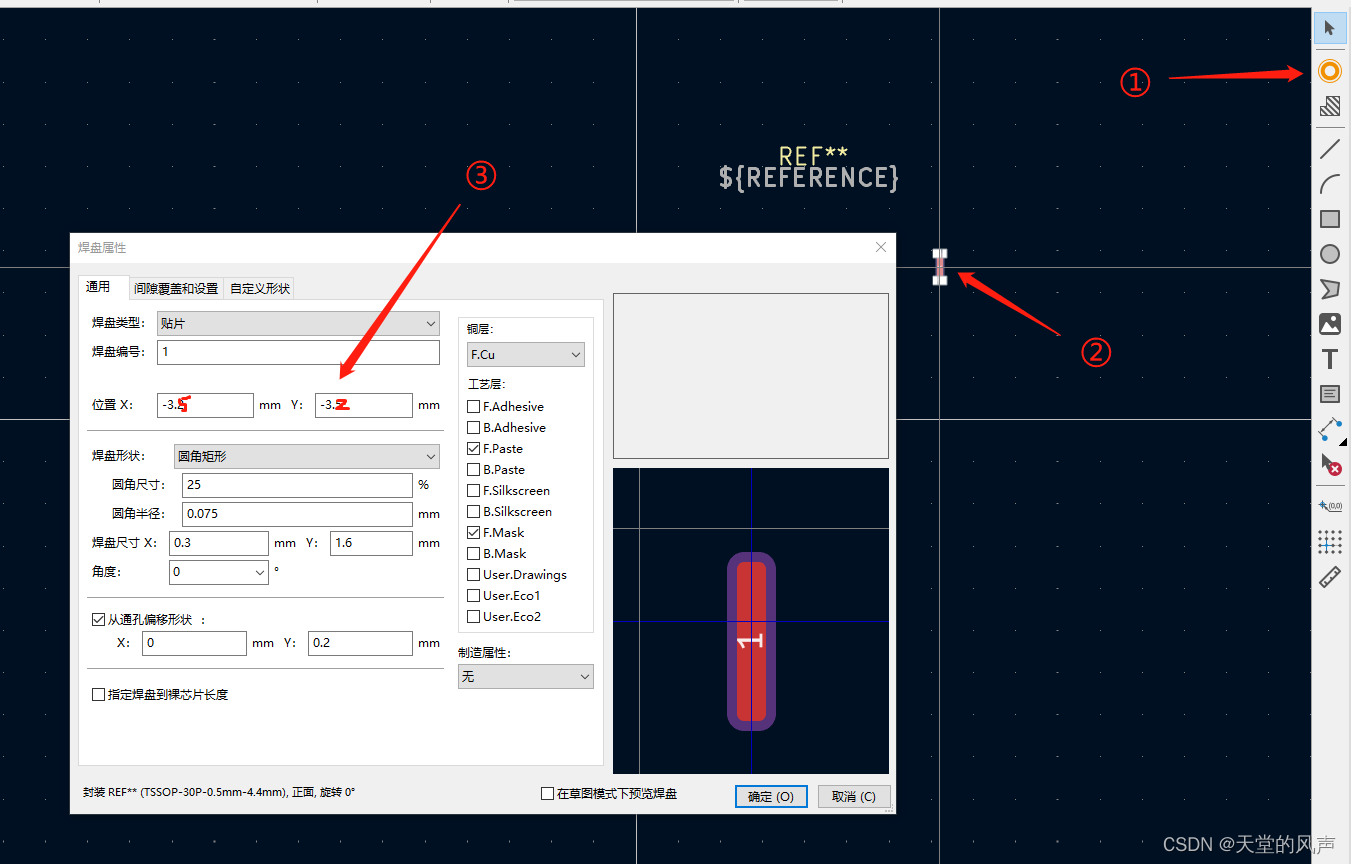
Task: Select the Add Pad tool
Action: (1329, 71)
